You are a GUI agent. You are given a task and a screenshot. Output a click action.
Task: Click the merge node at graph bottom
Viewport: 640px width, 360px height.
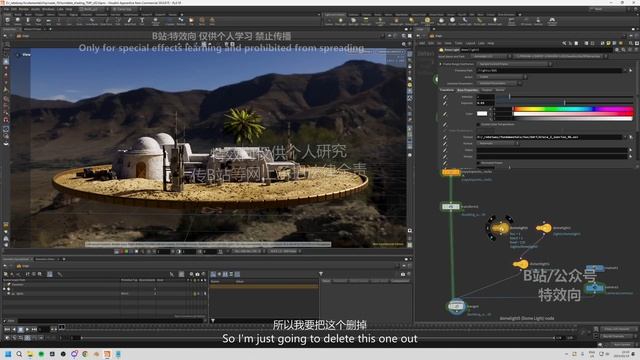pyautogui.click(x=456, y=306)
